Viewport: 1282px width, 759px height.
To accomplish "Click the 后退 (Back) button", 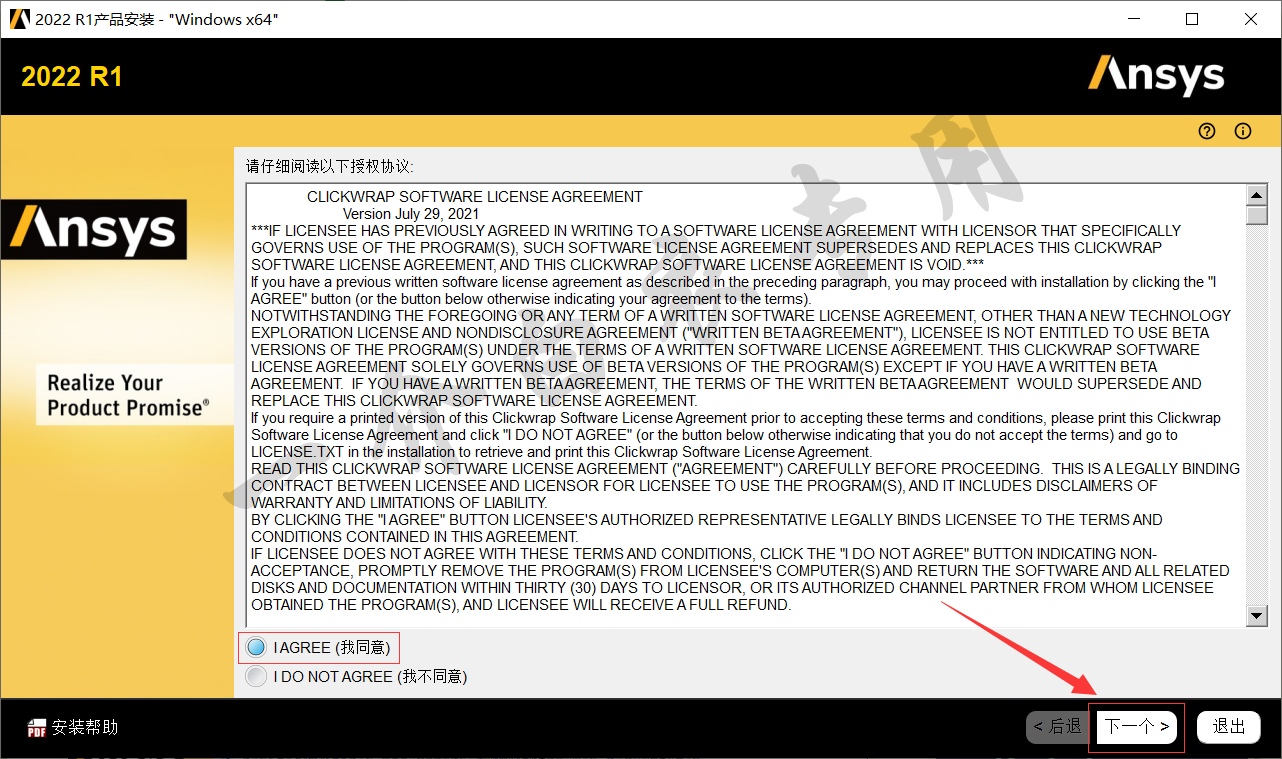I will click(x=1057, y=727).
